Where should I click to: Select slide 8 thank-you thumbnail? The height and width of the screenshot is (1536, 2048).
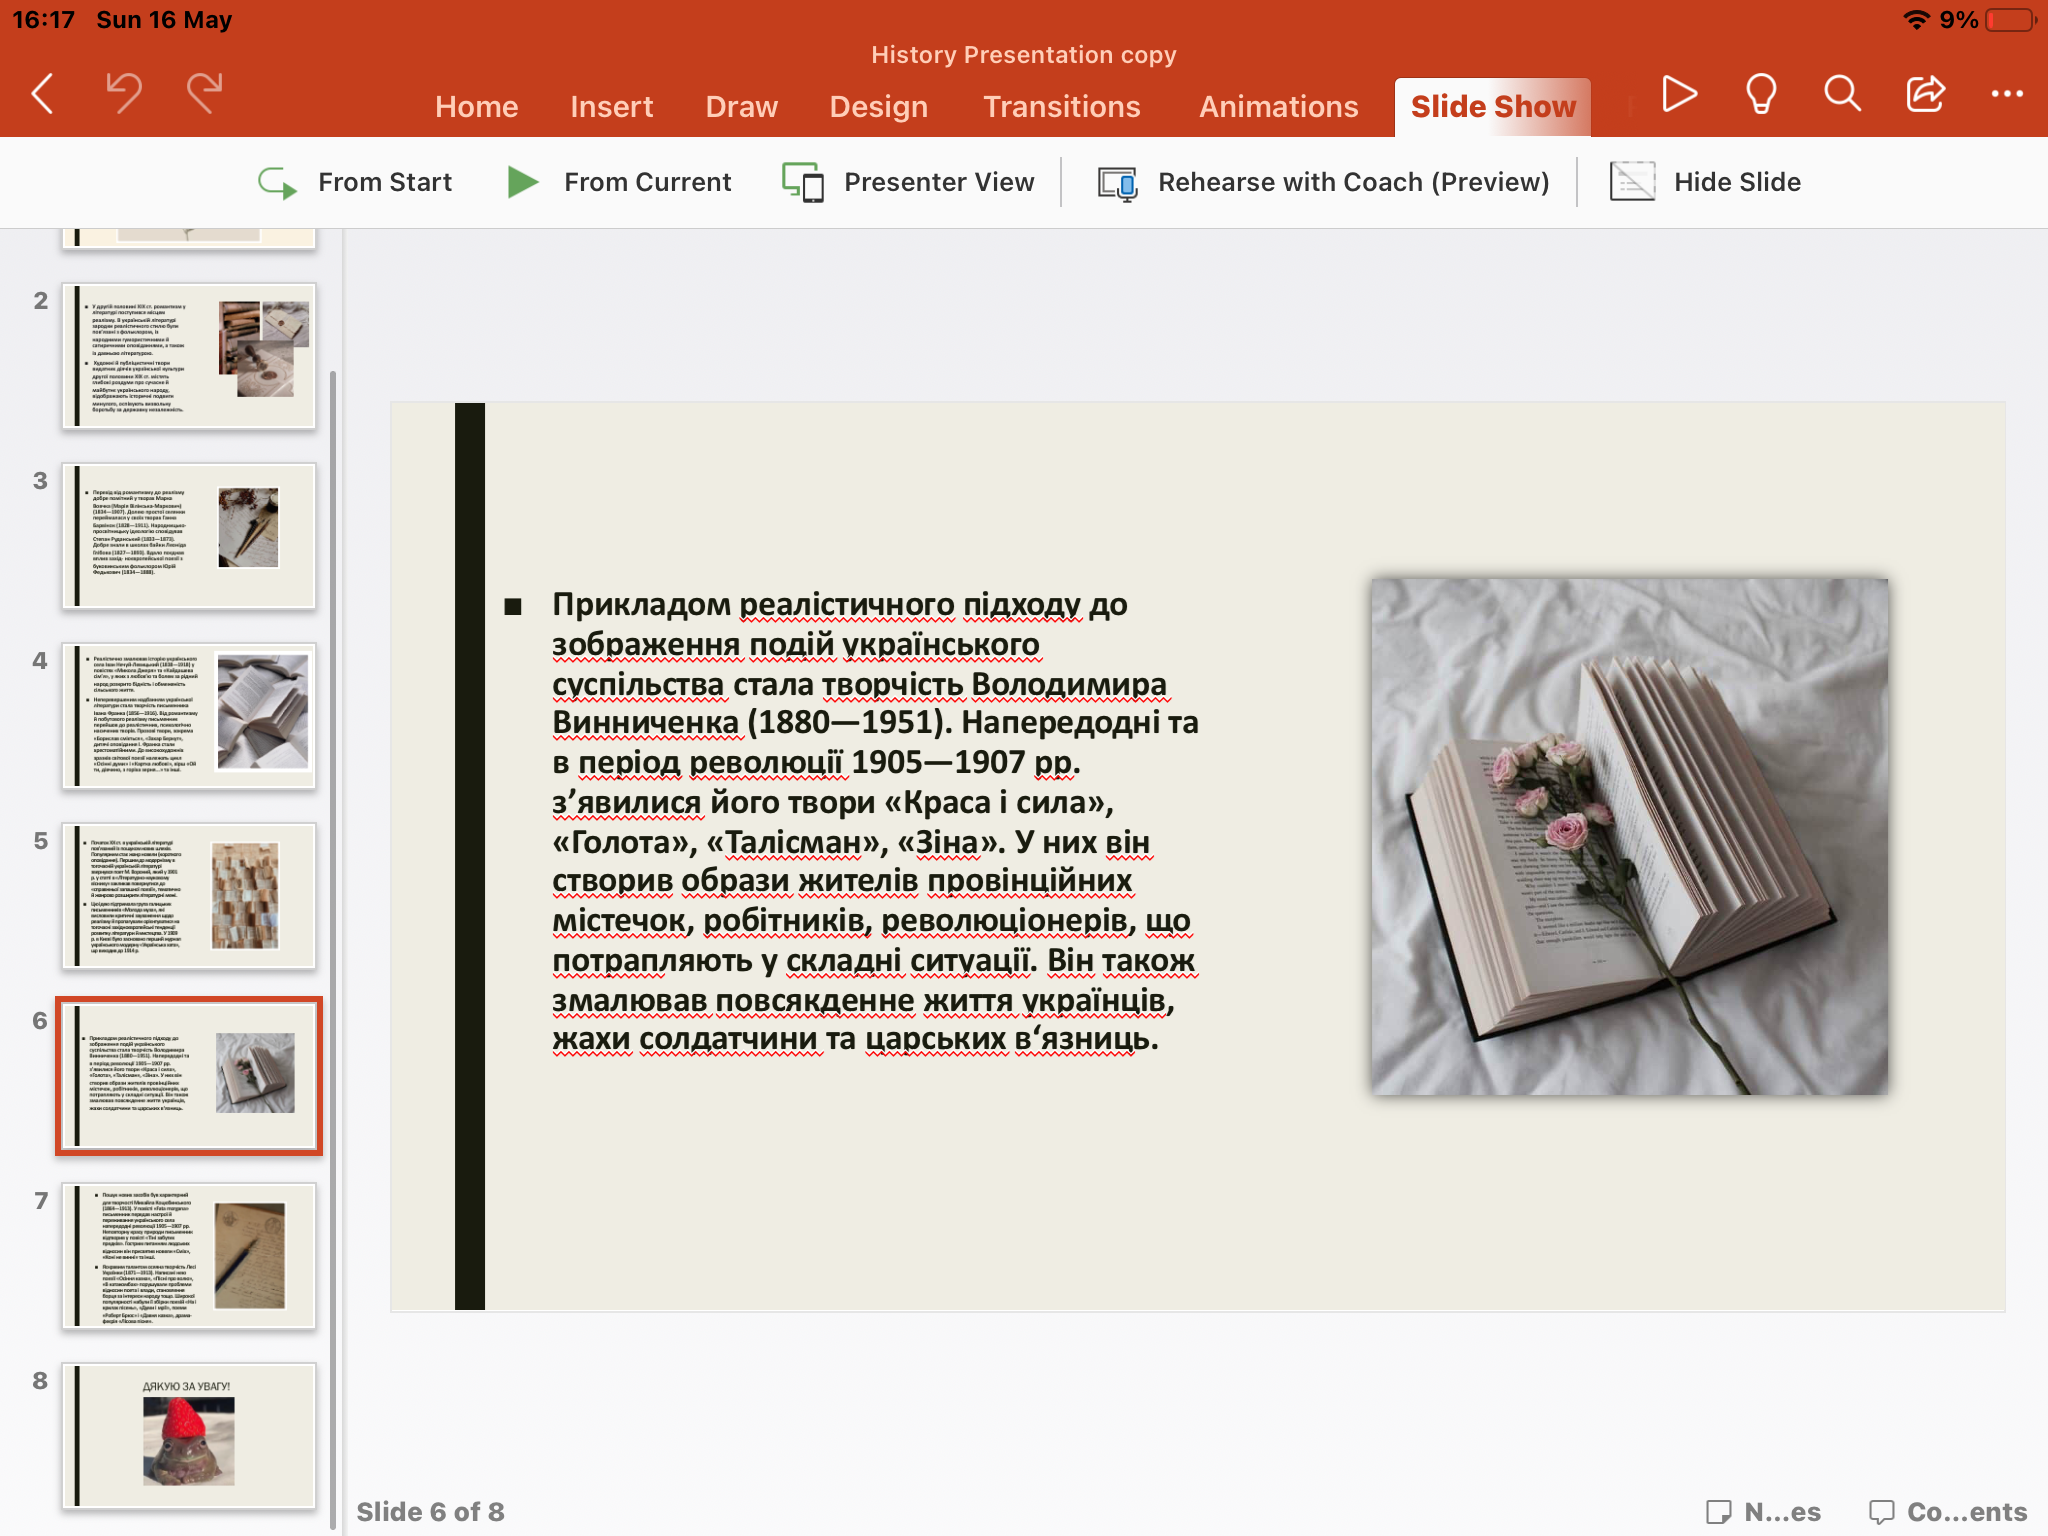point(189,1436)
